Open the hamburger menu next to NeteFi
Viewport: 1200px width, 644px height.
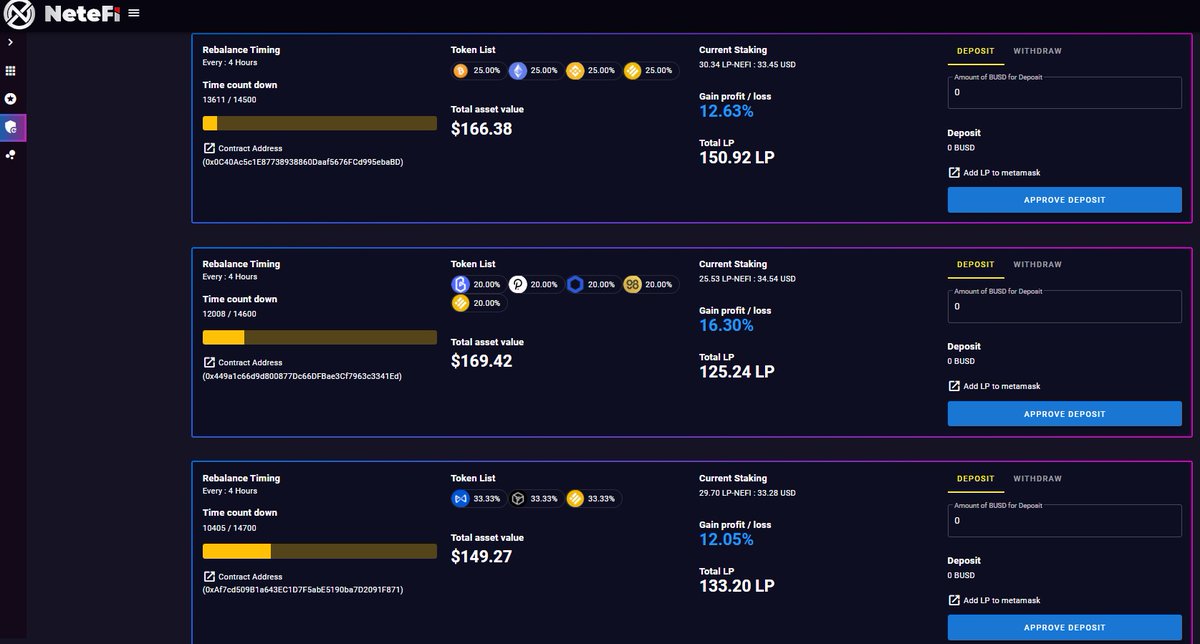[x=134, y=14]
